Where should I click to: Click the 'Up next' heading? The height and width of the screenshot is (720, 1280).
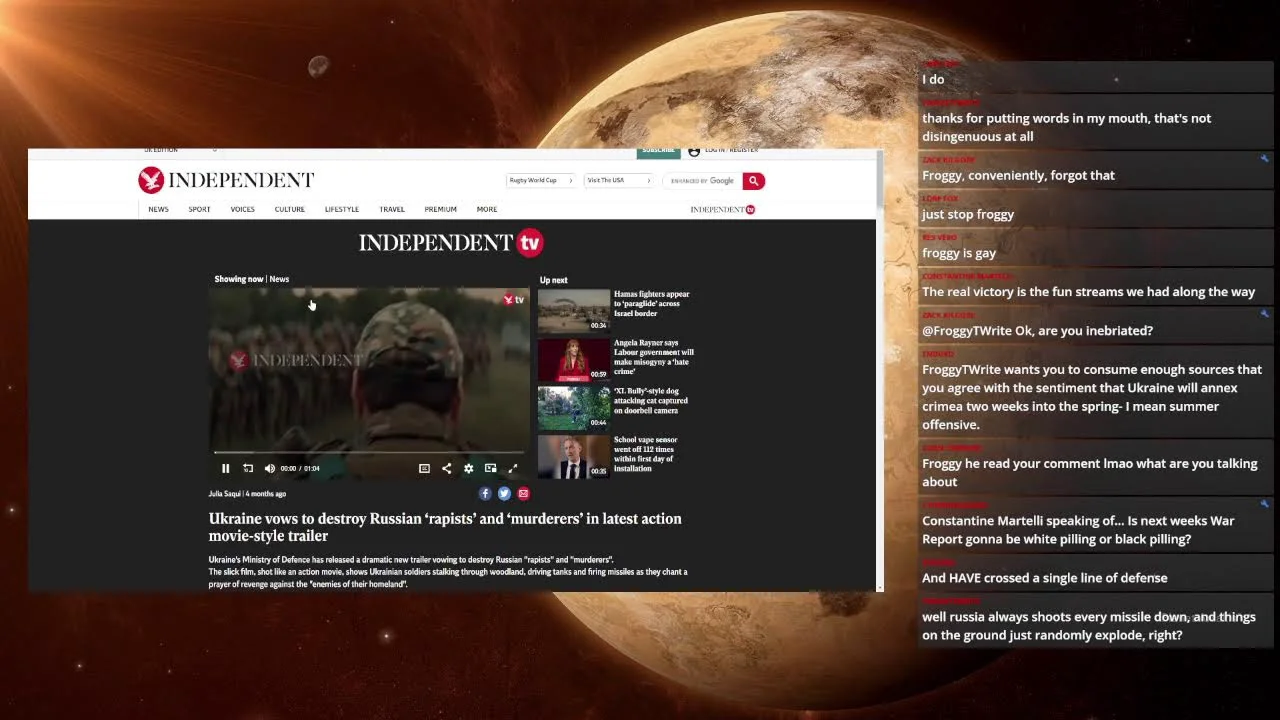point(554,280)
